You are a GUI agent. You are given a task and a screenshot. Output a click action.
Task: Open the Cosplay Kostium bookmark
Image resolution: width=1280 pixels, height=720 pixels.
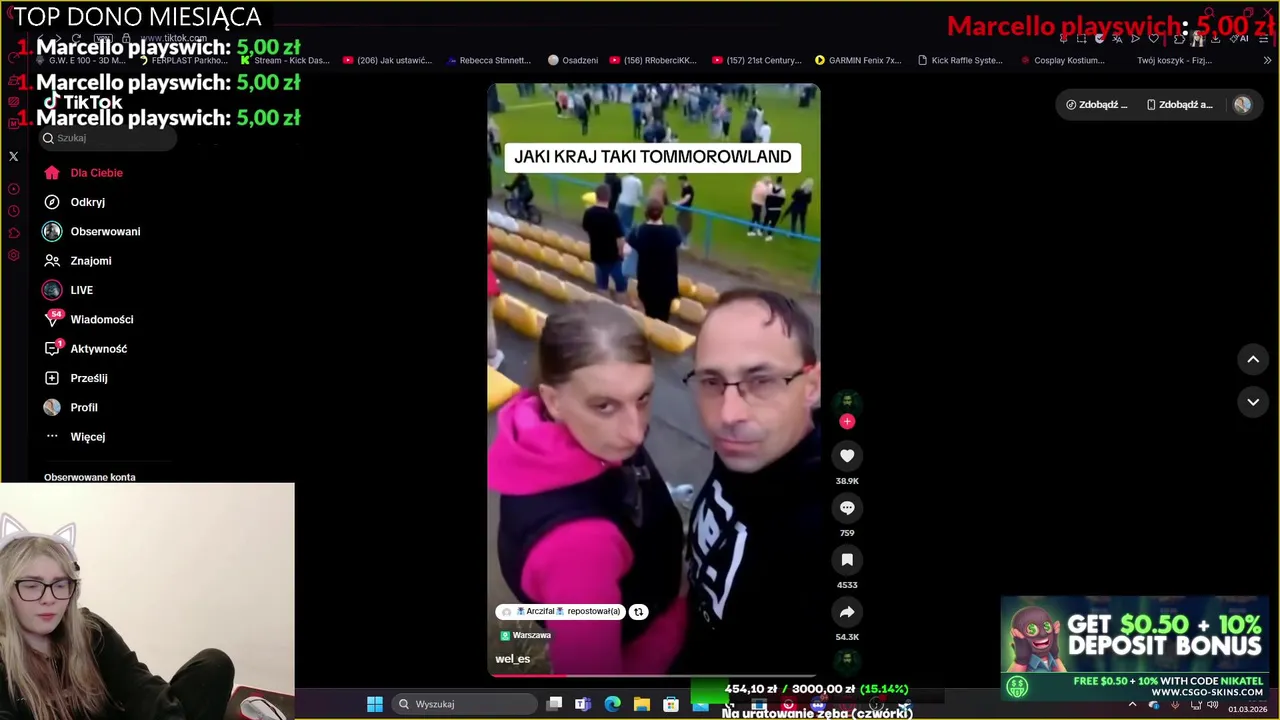click(1063, 60)
